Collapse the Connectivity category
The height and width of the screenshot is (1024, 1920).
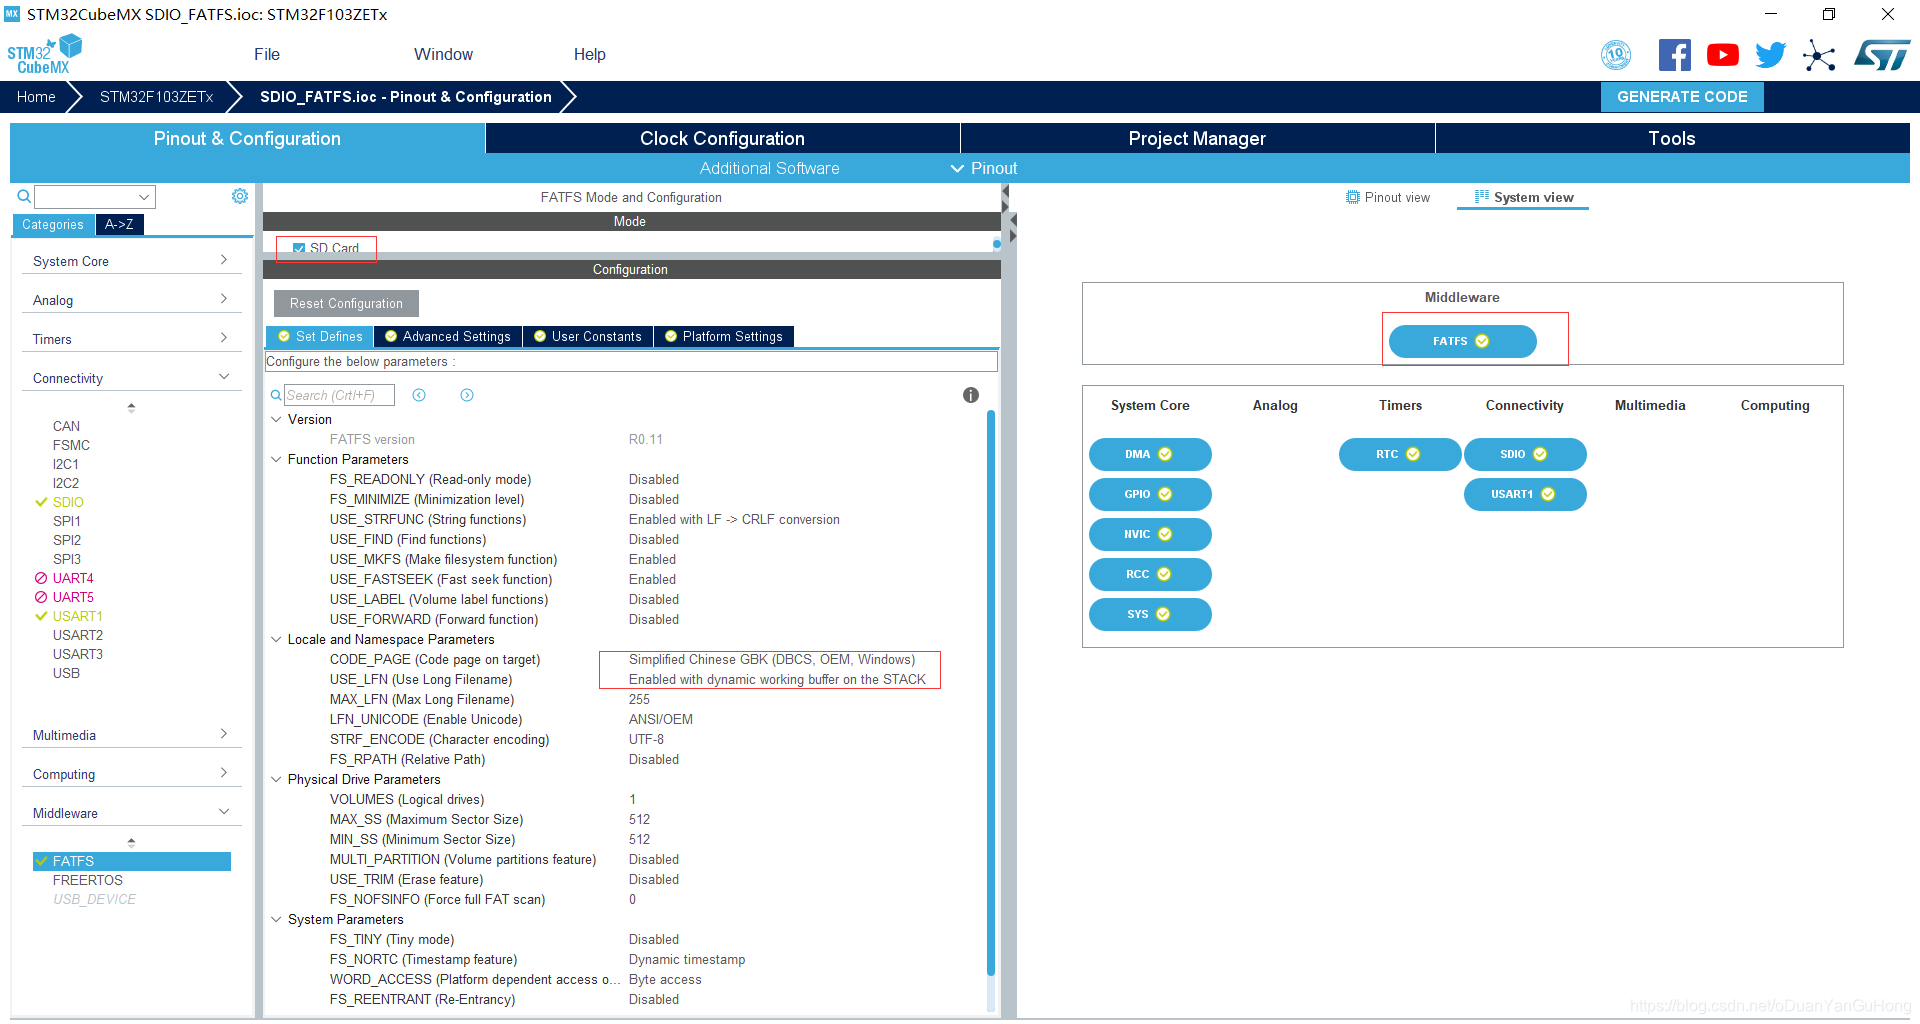click(131, 378)
